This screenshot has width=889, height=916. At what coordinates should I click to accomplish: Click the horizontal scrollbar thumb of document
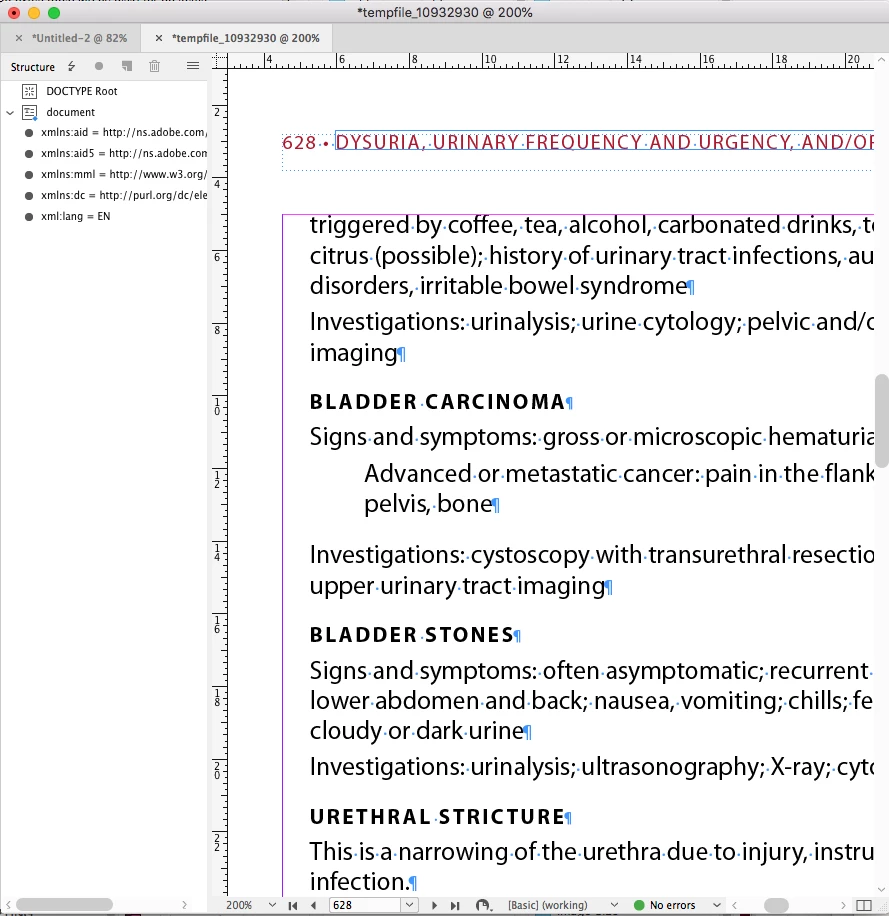tap(776, 905)
